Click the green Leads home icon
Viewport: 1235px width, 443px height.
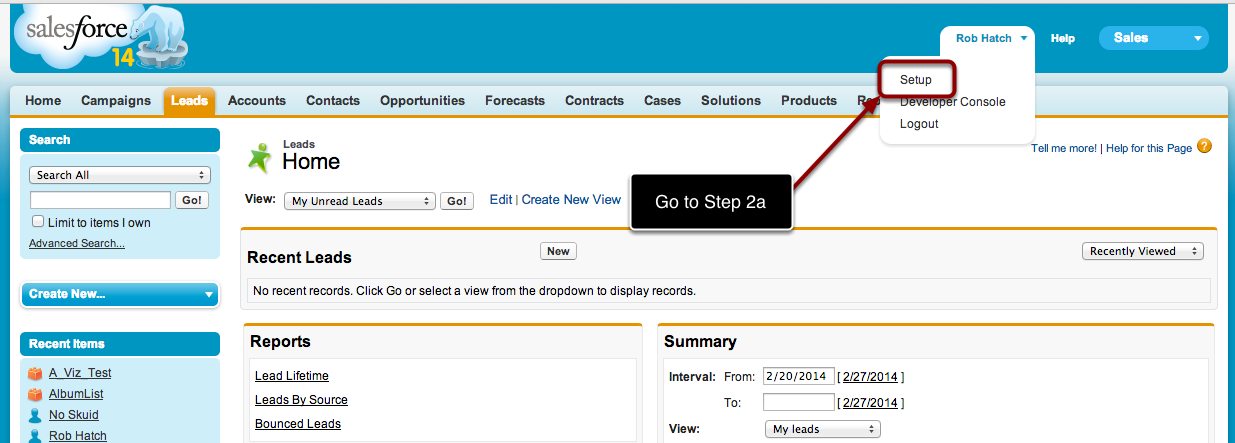[260, 157]
